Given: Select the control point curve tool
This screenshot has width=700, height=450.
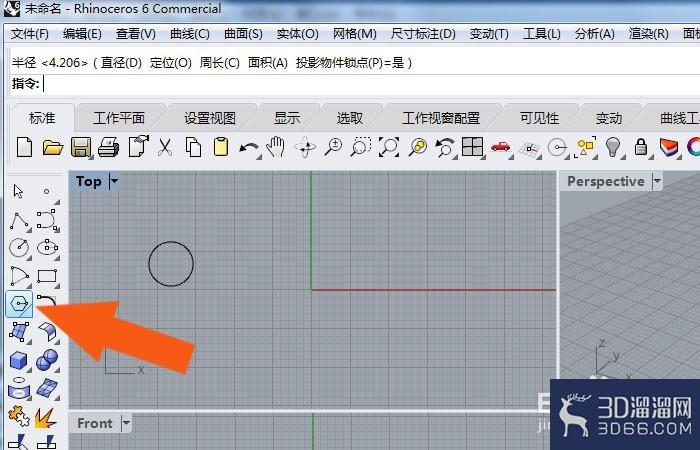Looking at the screenshot, I should 47,220.
